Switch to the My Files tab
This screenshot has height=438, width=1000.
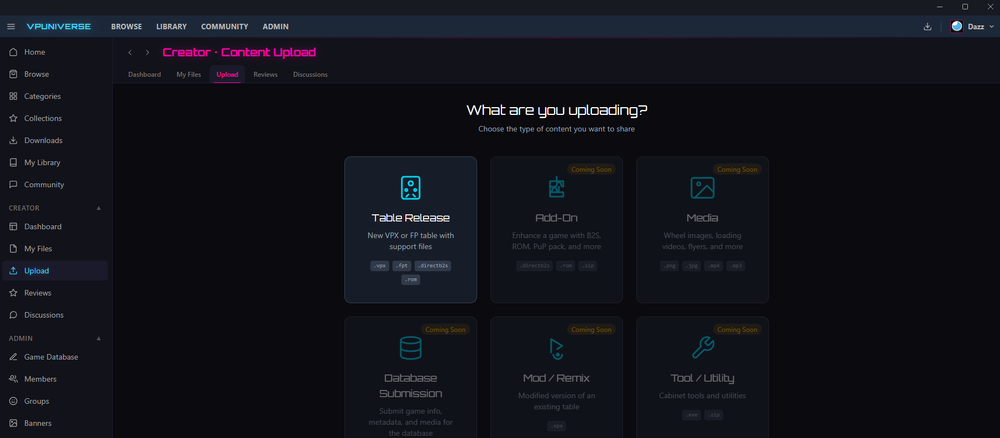(189, 75)
